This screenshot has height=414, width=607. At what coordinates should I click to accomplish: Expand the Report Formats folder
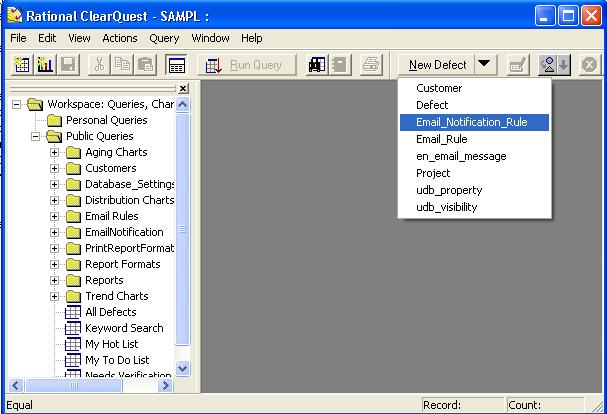pyautogui.click(x=55, y=264)
